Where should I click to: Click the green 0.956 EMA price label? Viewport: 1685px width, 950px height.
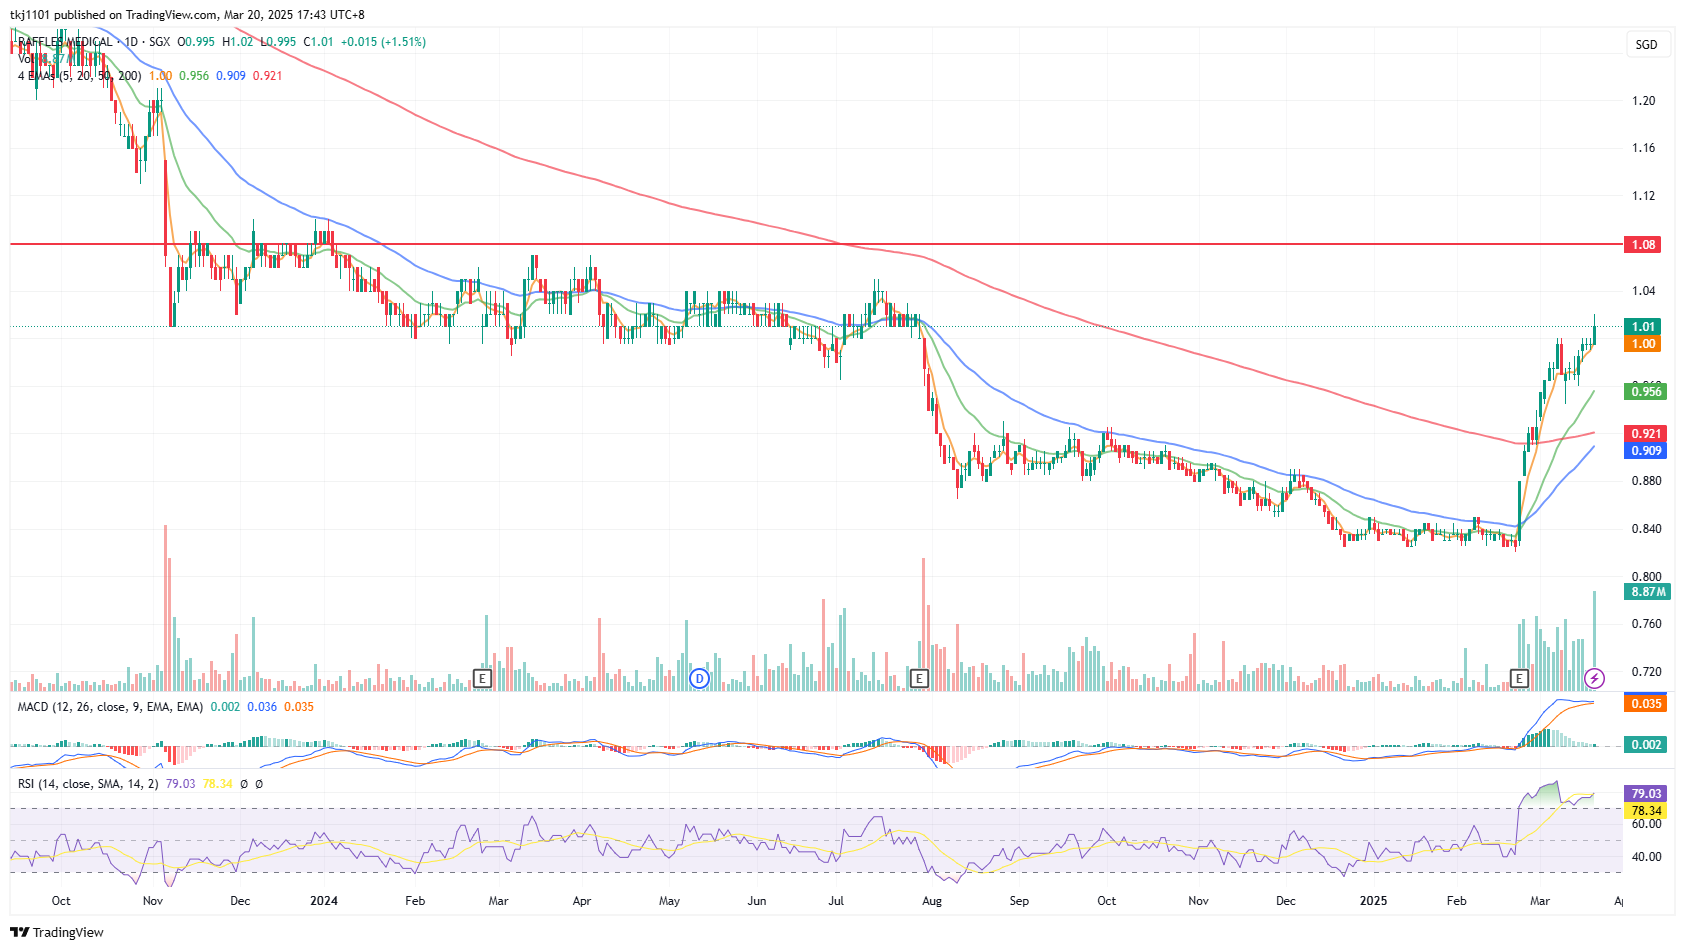click(x=1646, y=392)
